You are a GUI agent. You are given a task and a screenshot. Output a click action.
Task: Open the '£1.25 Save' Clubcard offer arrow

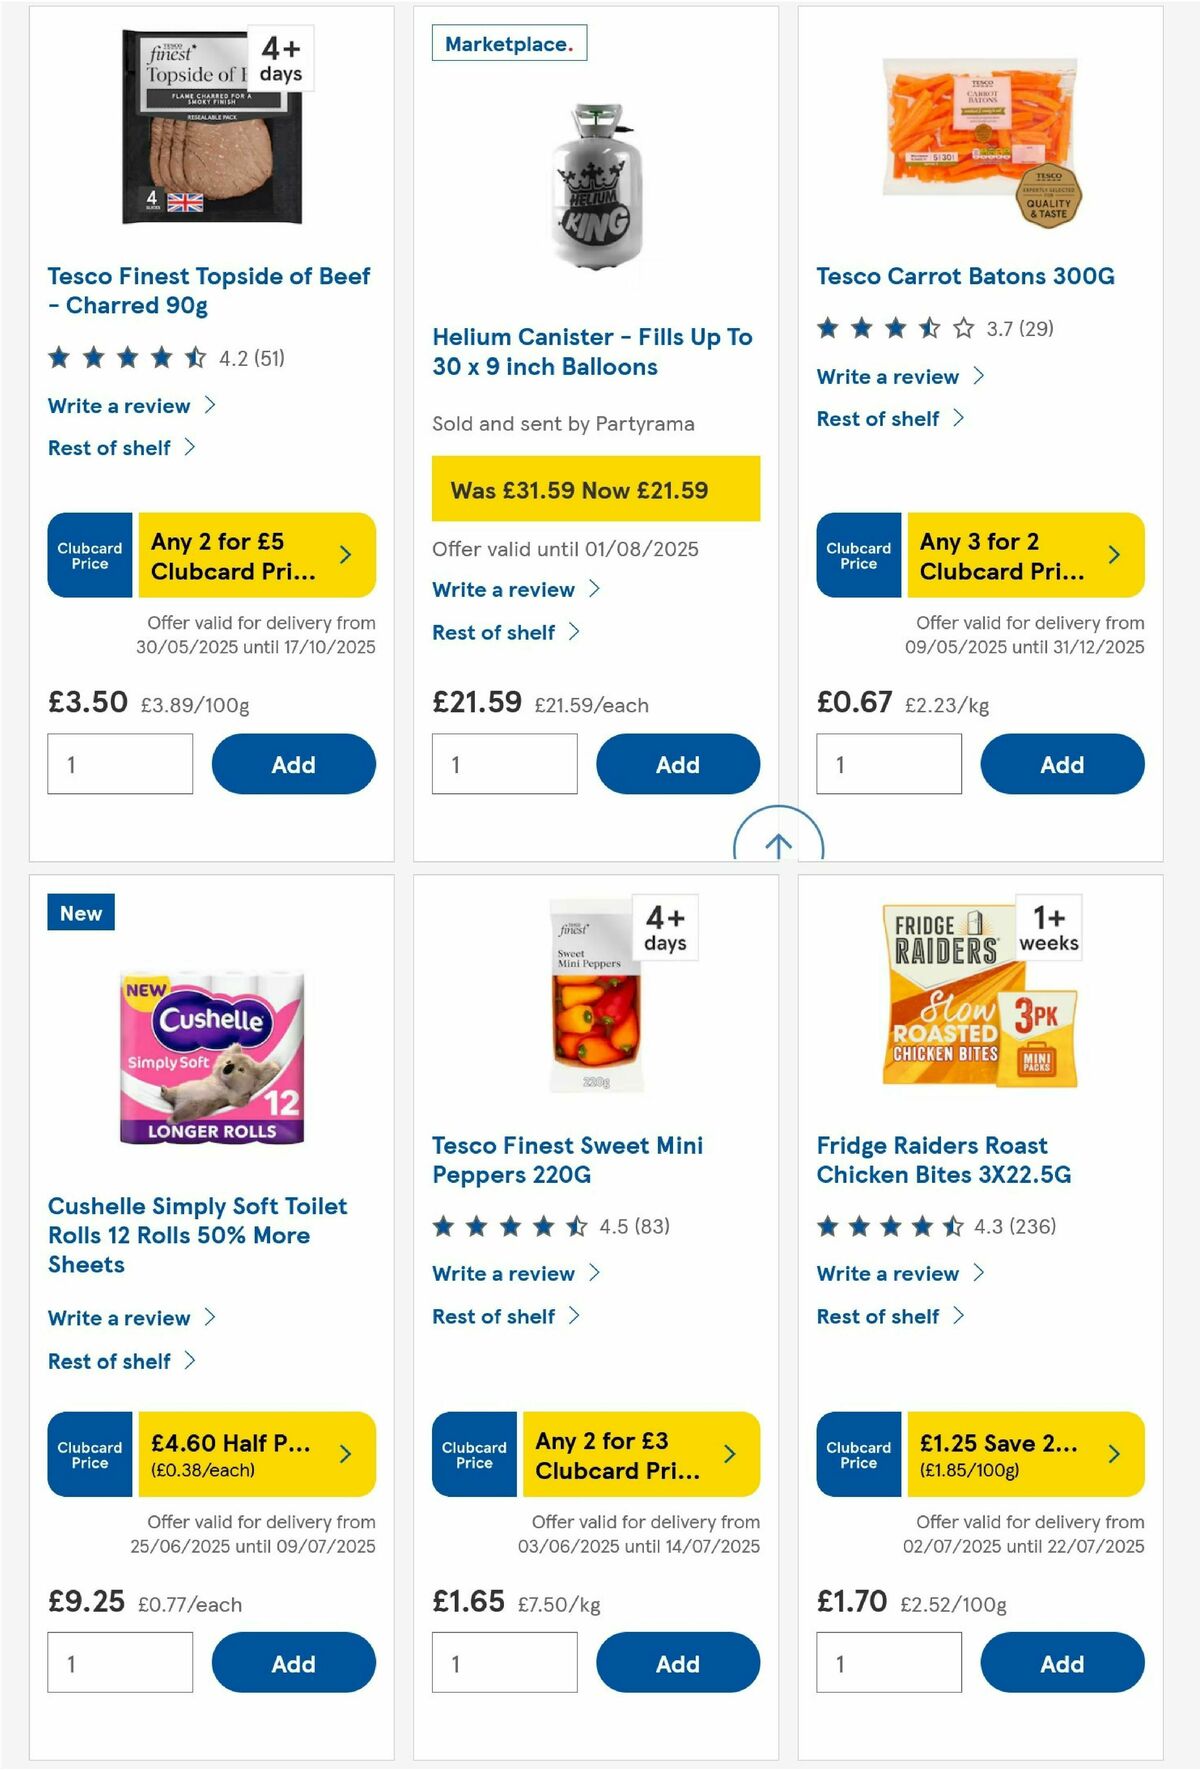pos(1113,1455)
